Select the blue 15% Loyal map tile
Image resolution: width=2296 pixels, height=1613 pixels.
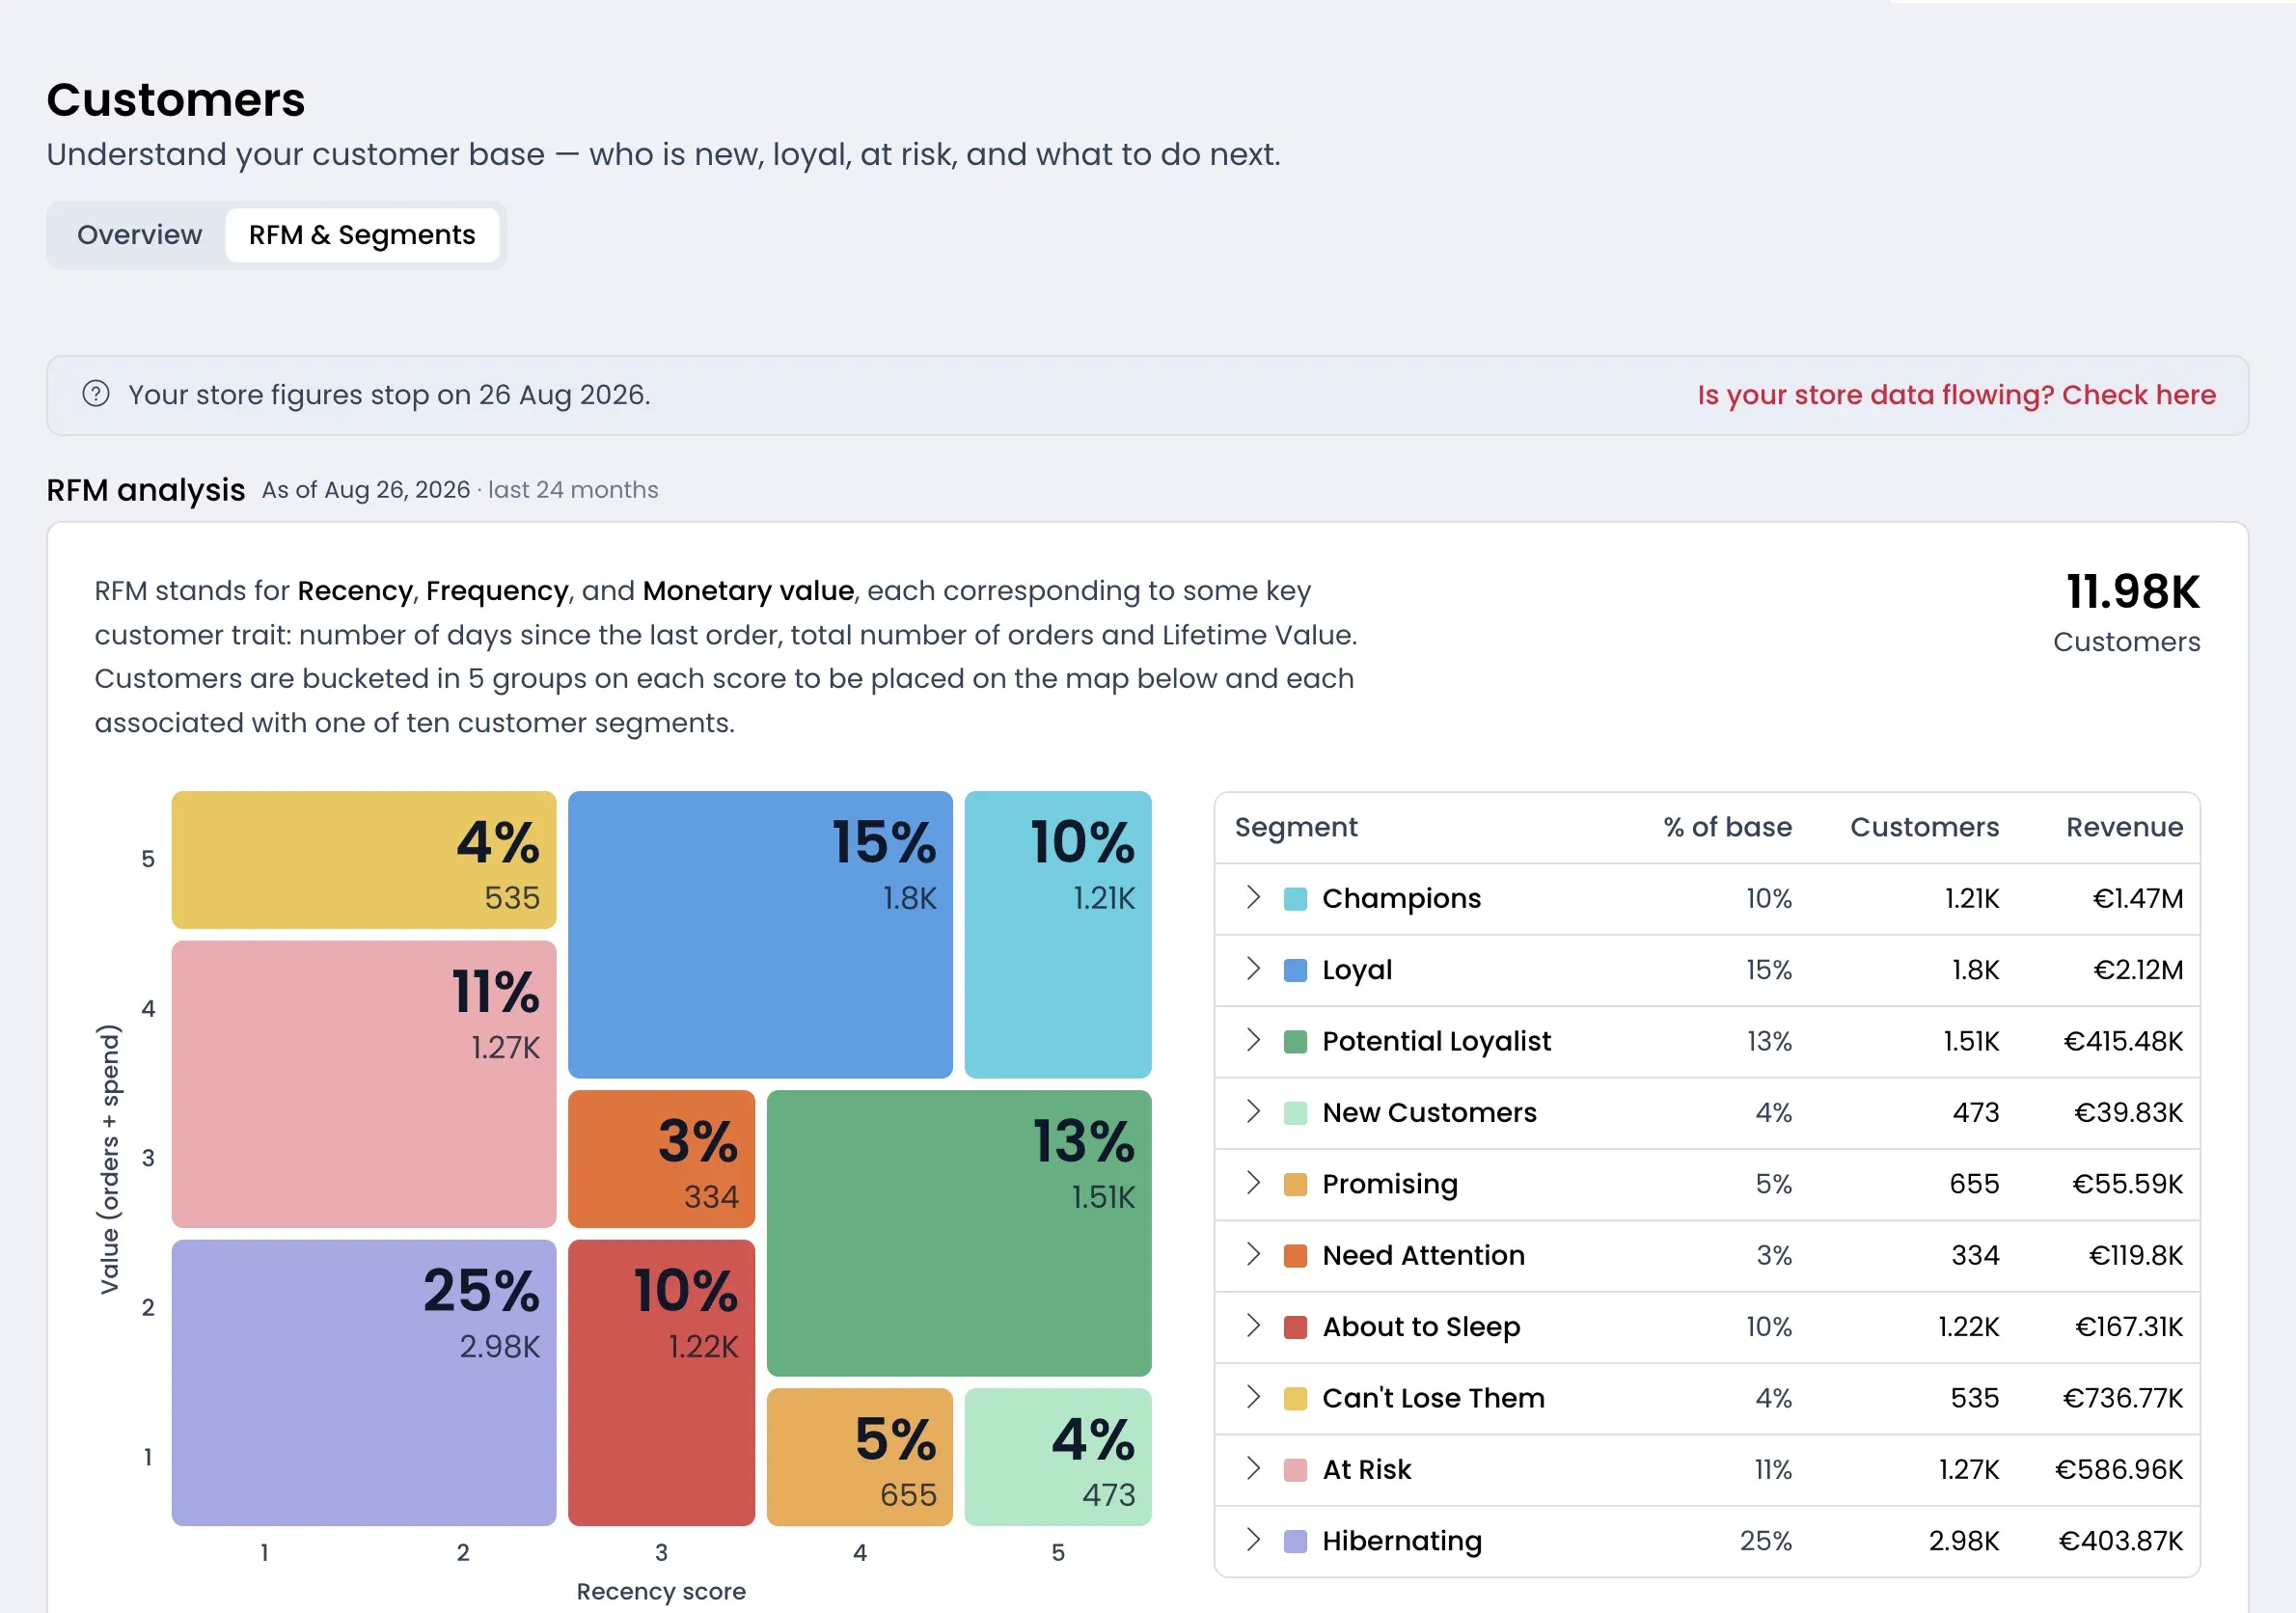[x=760, y=934]
